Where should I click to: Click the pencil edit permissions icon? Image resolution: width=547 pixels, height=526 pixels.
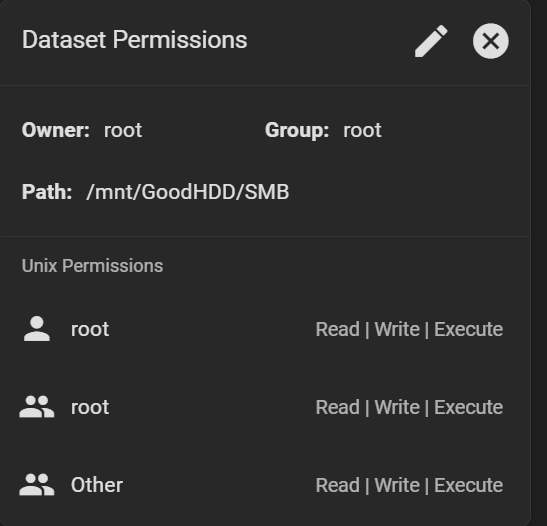coord(431,41)
